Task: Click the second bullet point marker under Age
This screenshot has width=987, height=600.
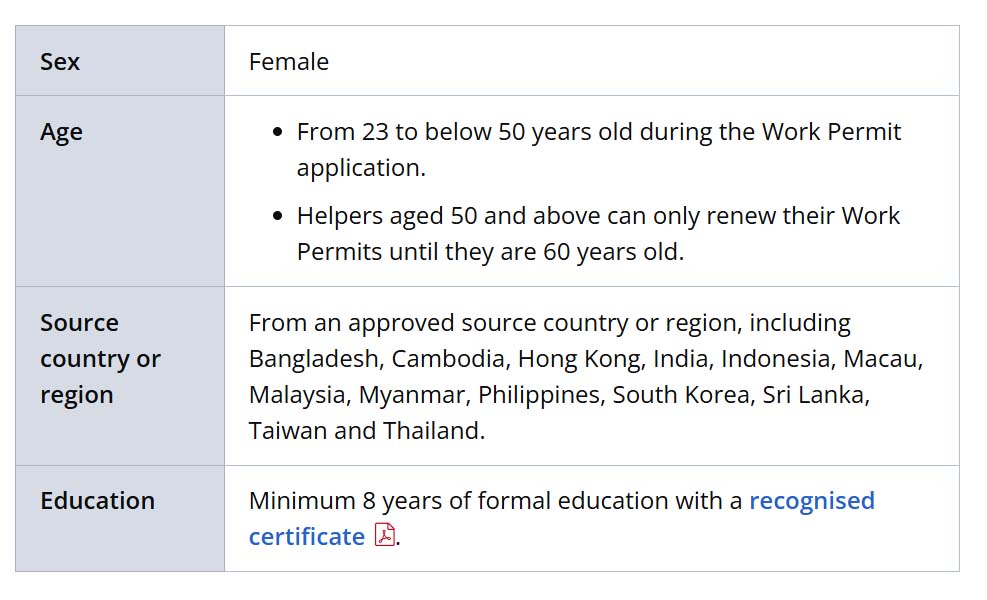Action: pyautogui.click(x=278, y=216)
